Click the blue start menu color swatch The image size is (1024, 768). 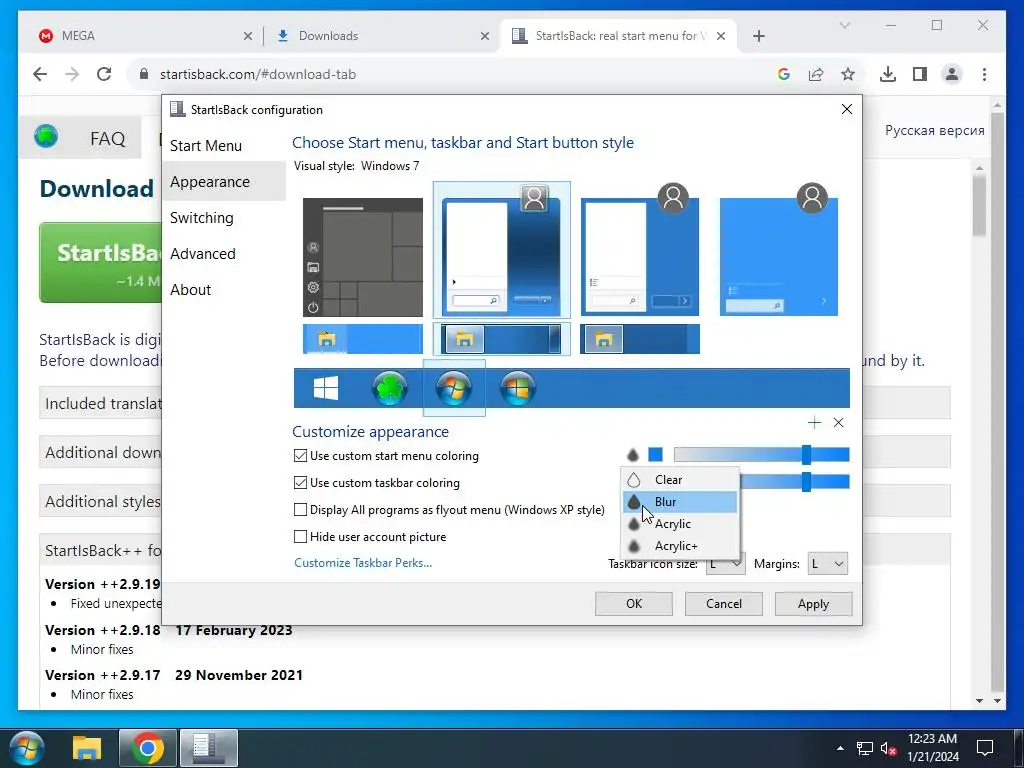pyautogui.click(x=655, y=455)
